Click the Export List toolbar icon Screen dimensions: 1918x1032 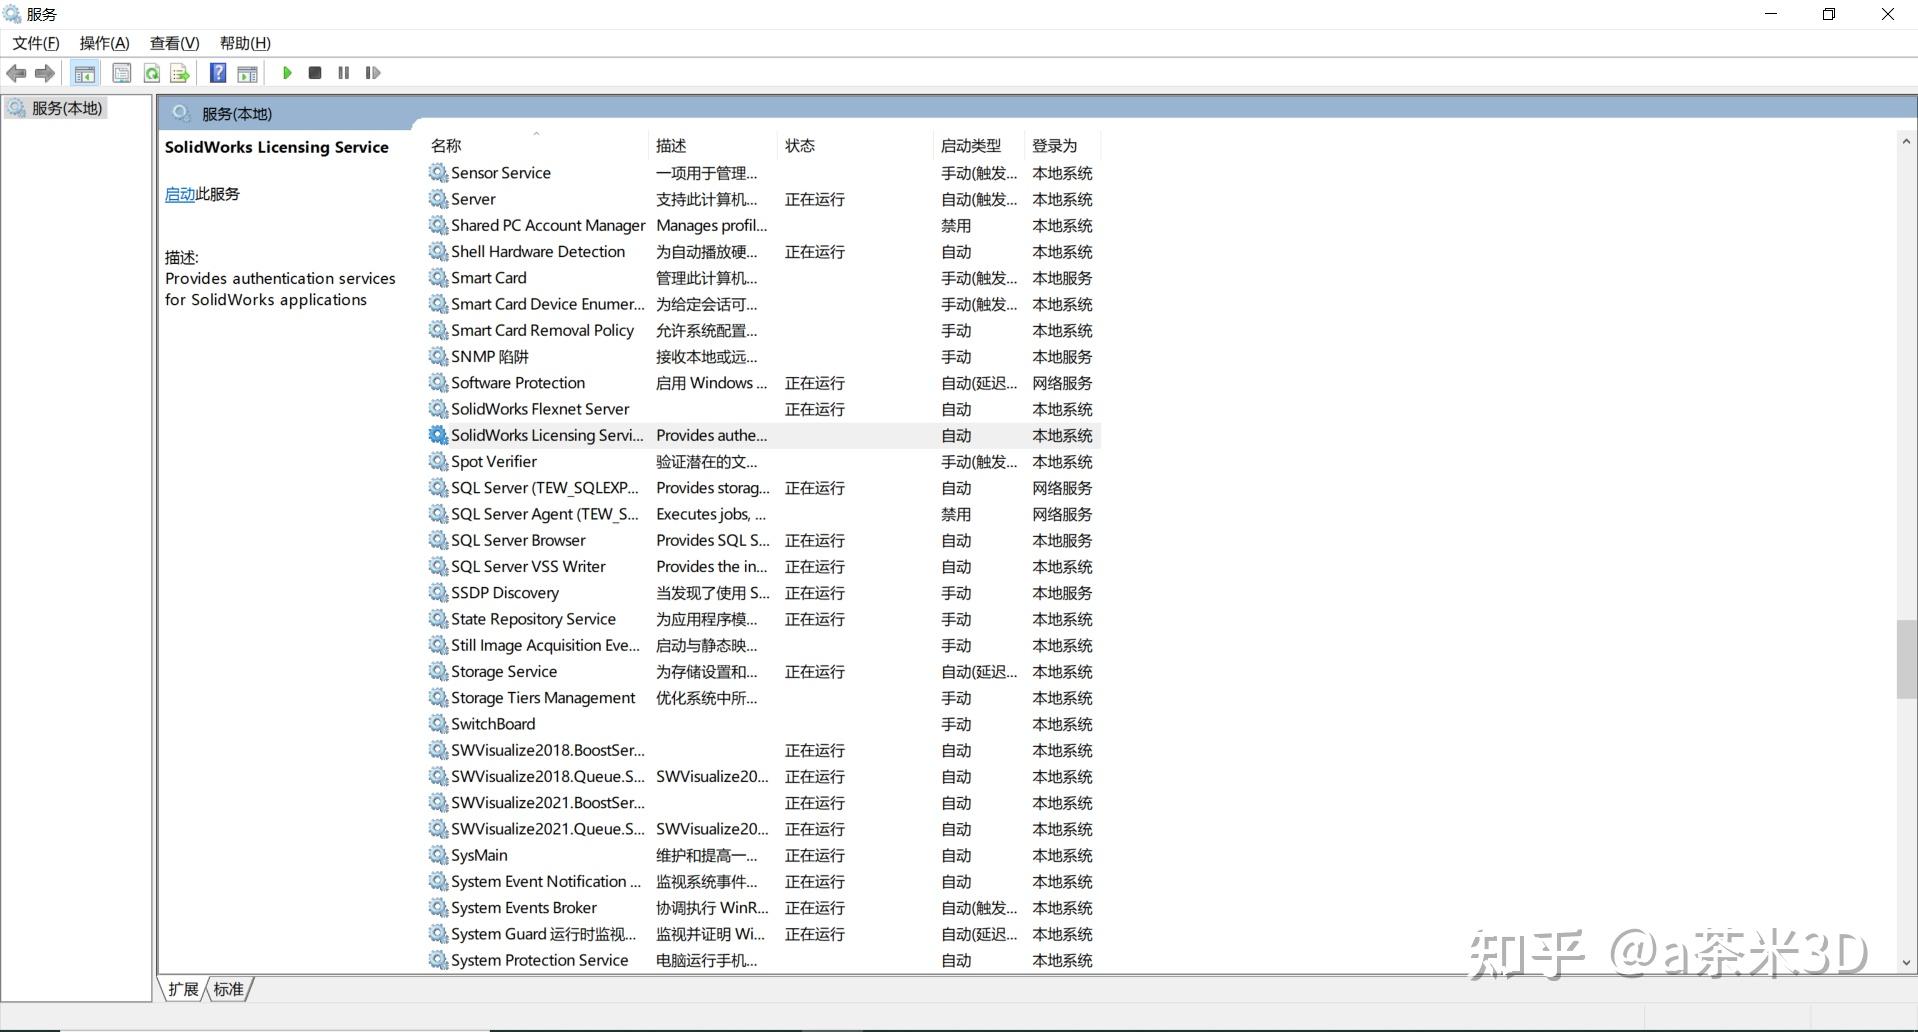click(180, 73)
